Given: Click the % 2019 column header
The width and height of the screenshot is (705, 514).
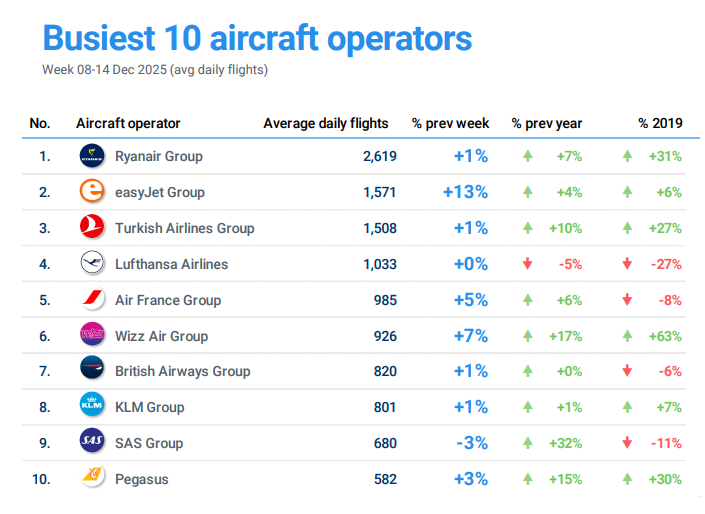Looking at the screenshot, I should point(660,123).
